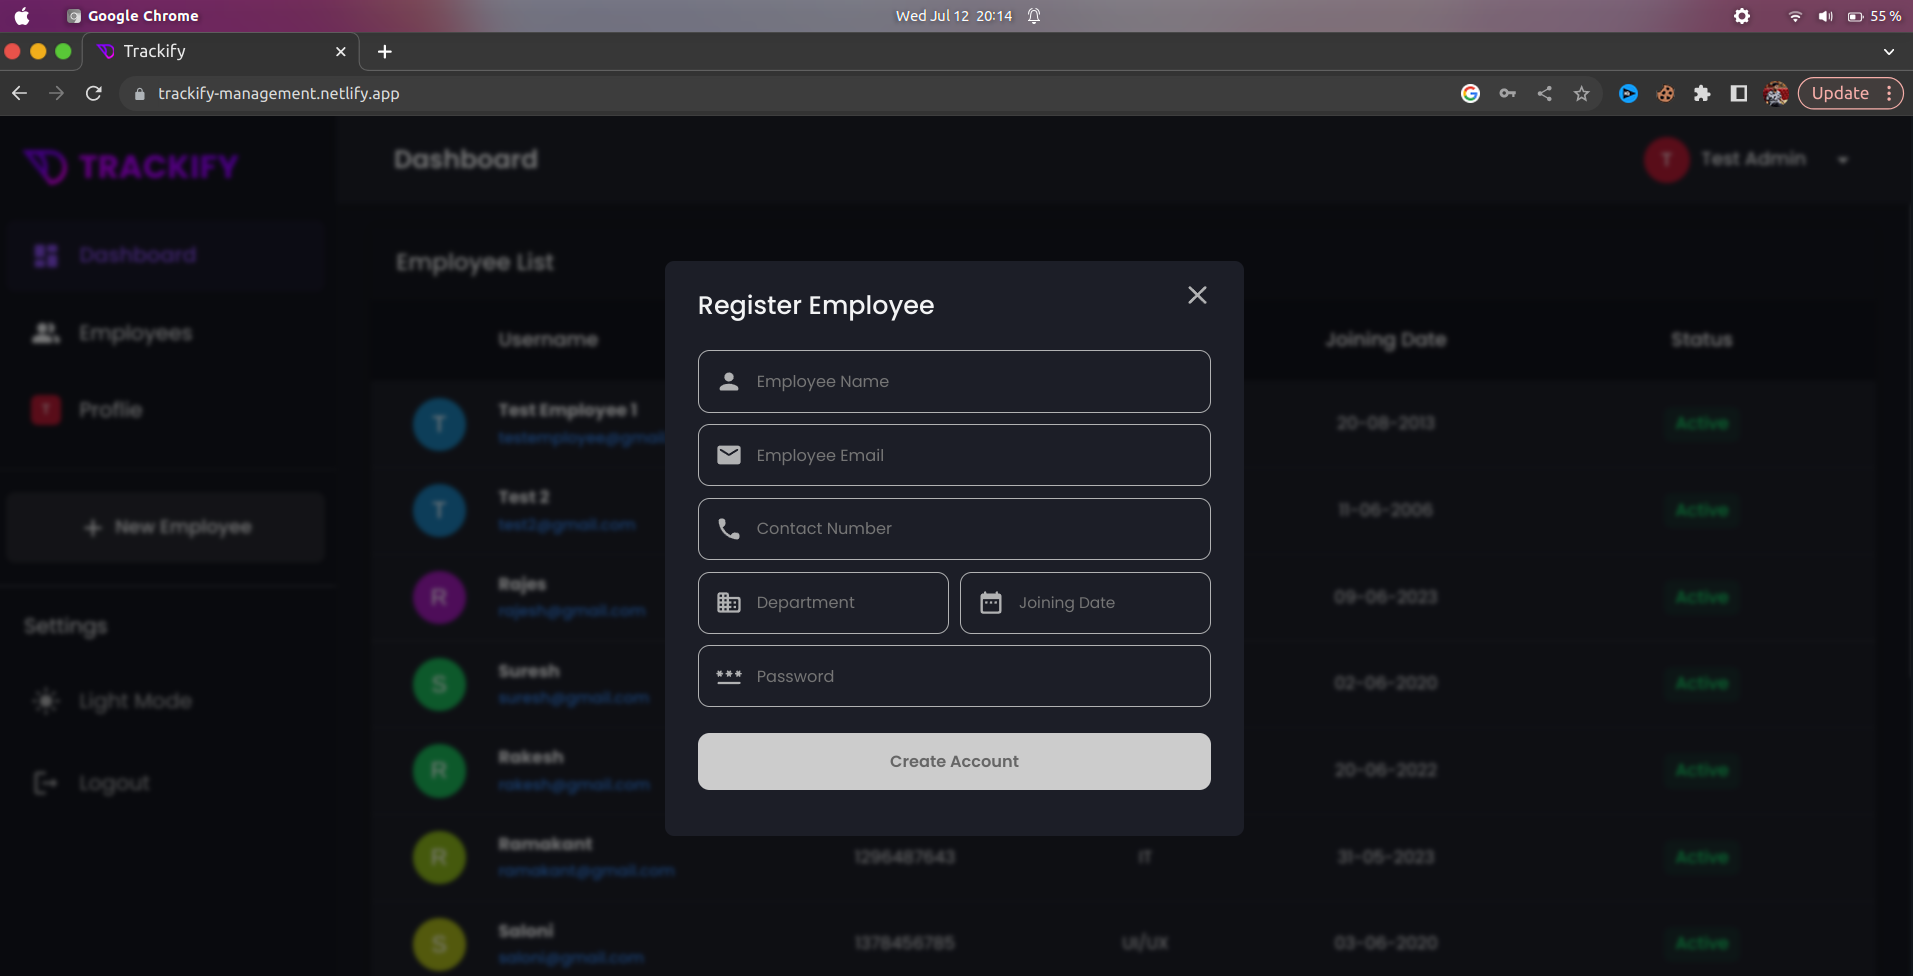Open Chrome side panel icon
Screen dimensions: 1913x976
[1739, 93]
